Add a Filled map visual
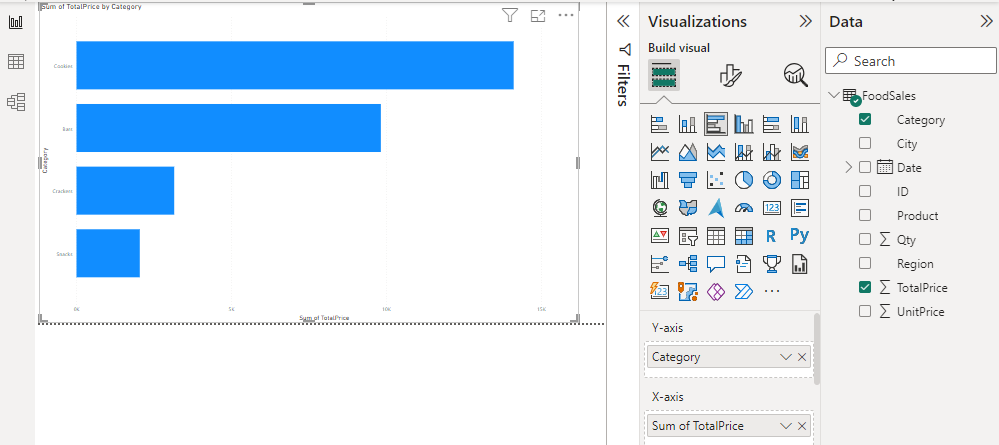The height and width of the screenshot is (445, 999). 687,208
